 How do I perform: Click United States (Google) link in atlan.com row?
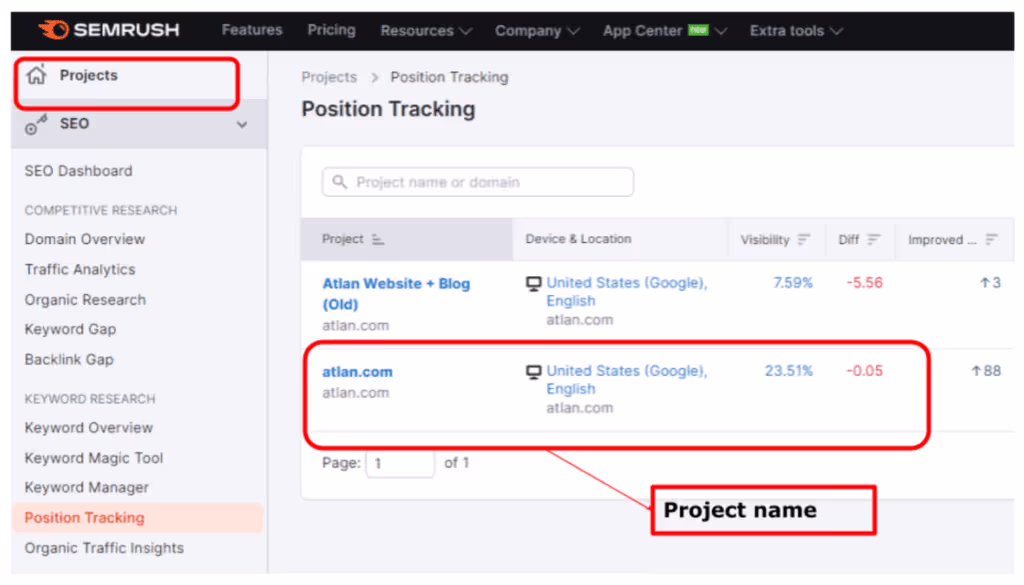click(x=627, y=379)
